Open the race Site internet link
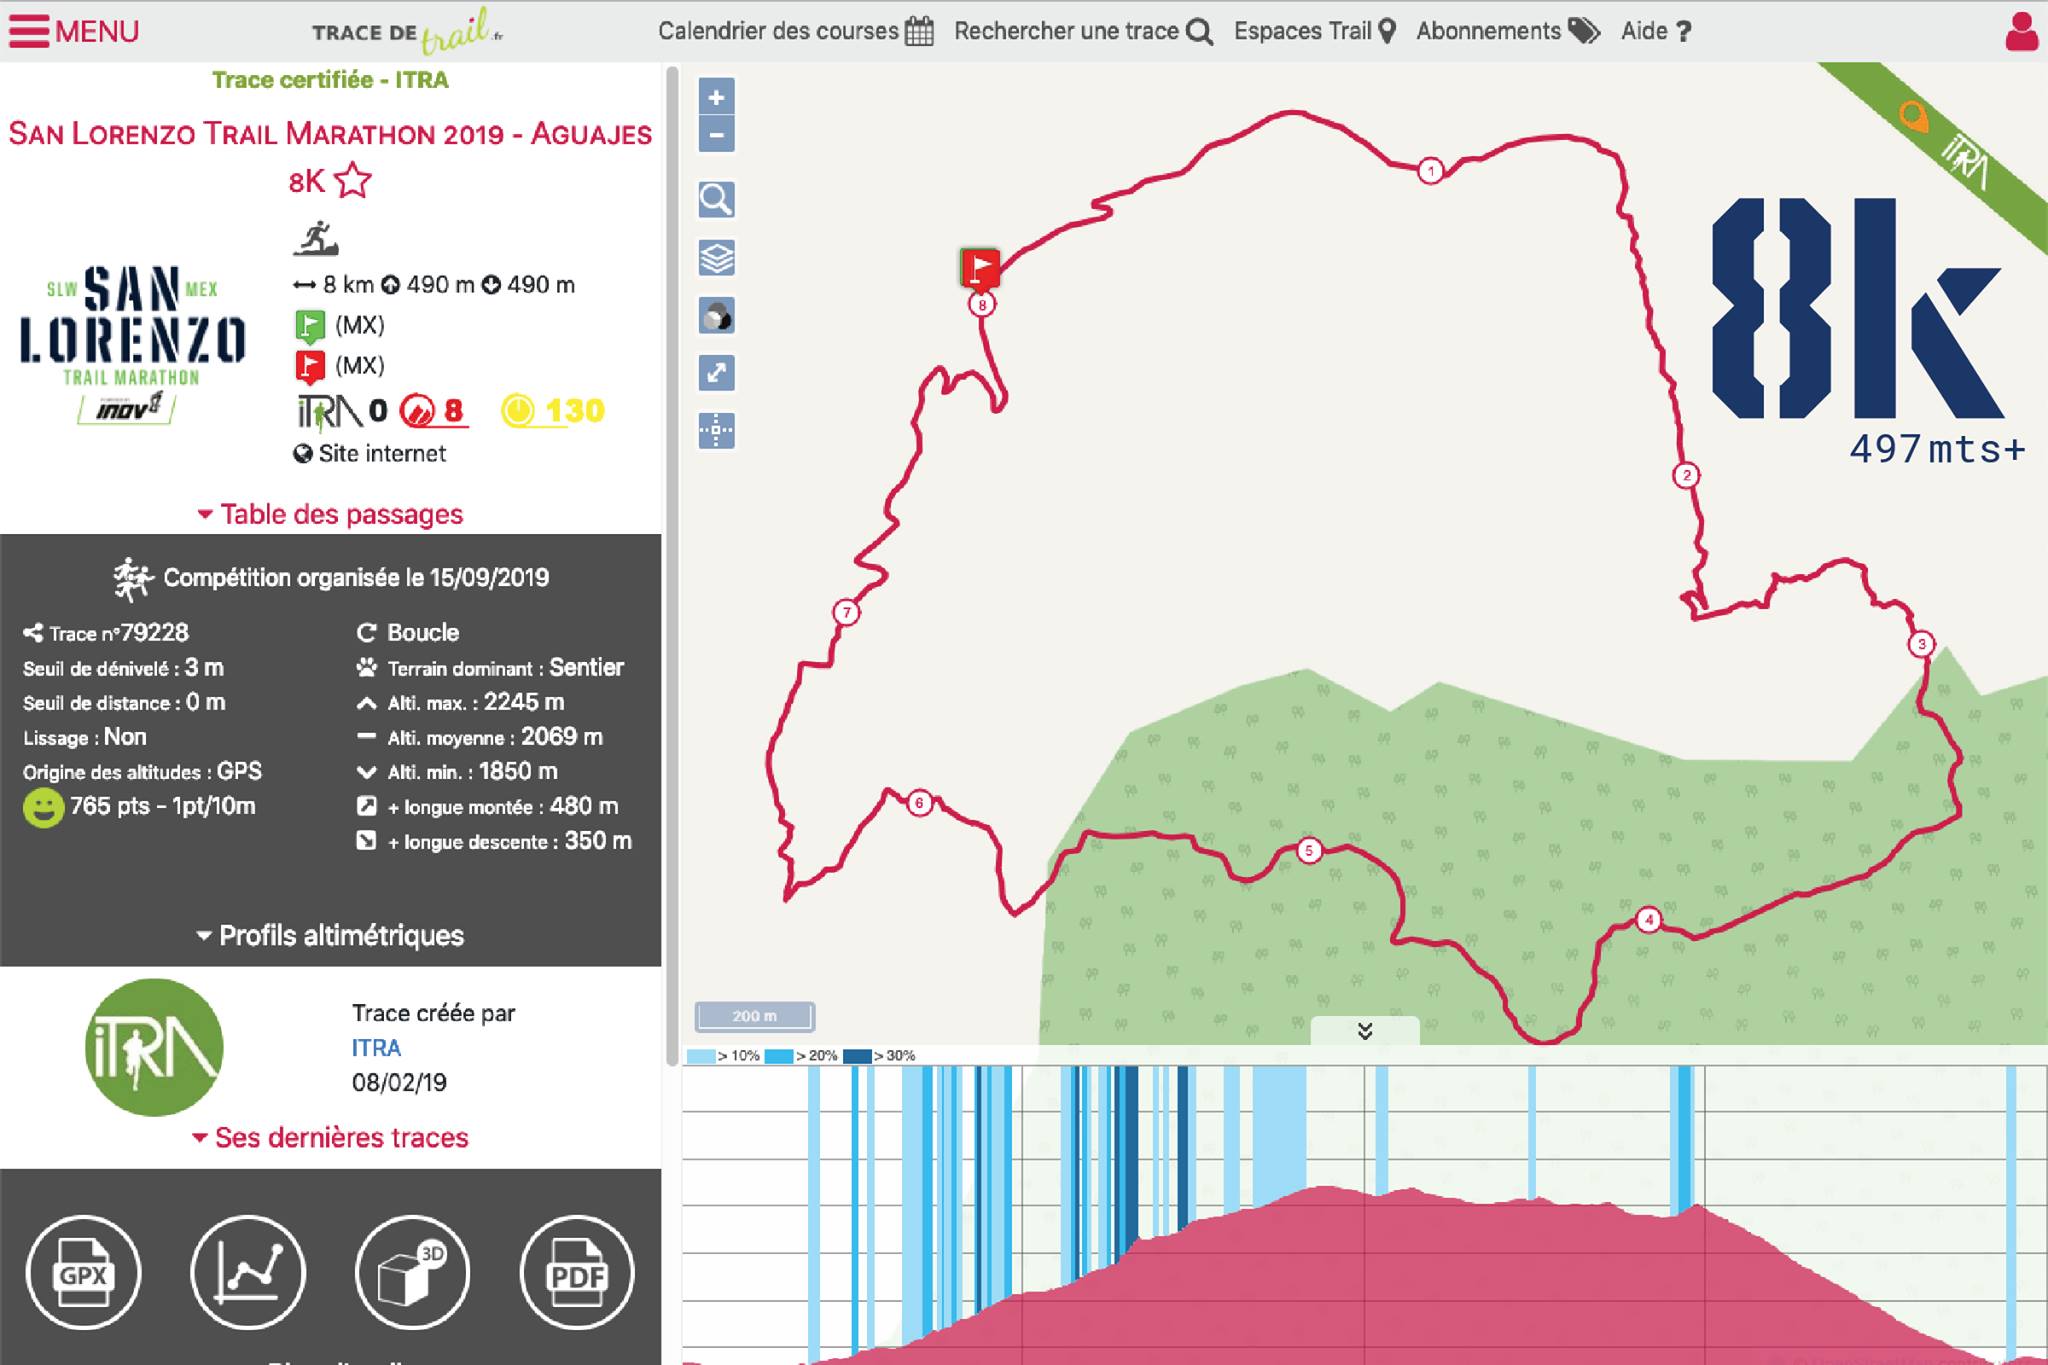 click(370, 454)
